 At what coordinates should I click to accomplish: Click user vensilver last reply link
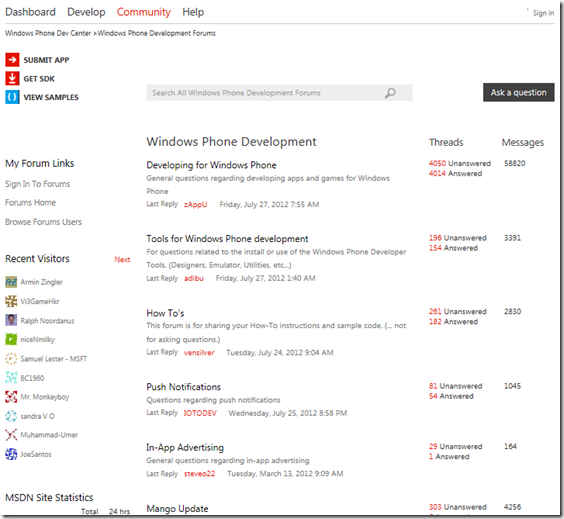199,352
